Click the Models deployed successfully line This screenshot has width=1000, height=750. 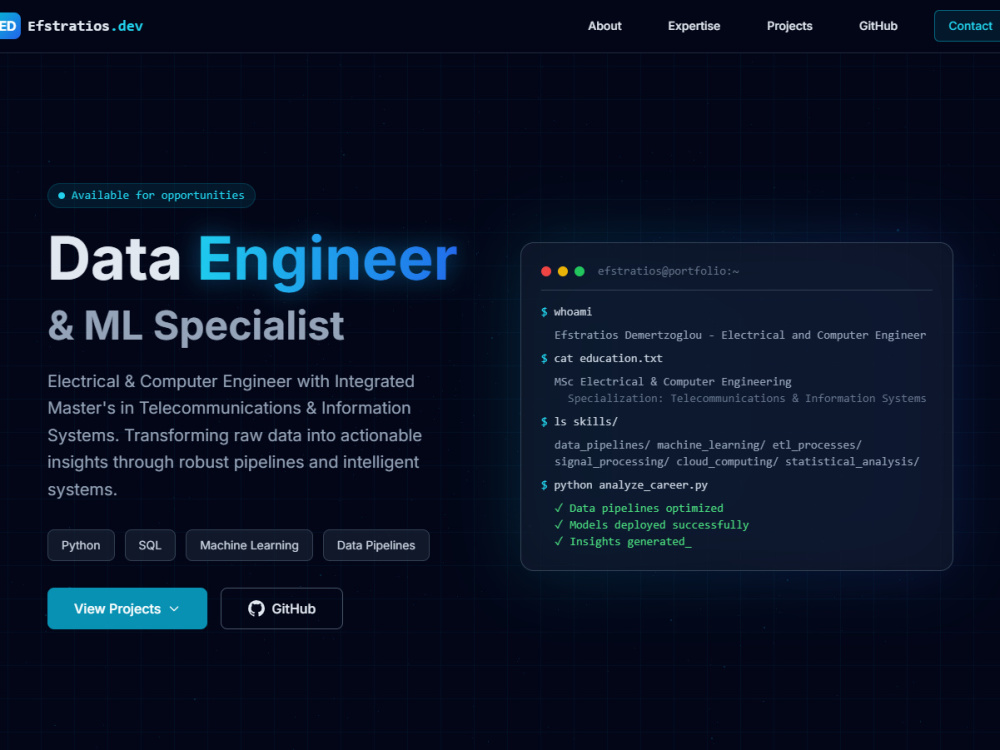[x=652, y=524]
